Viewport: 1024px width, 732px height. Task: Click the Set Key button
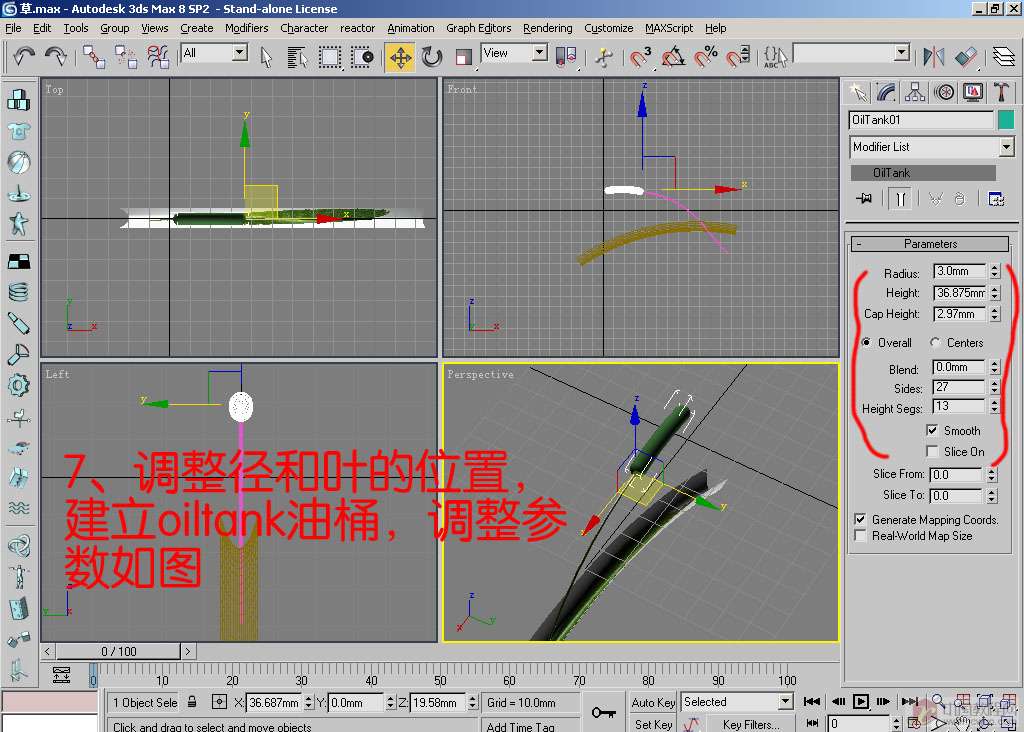(652, 724)
